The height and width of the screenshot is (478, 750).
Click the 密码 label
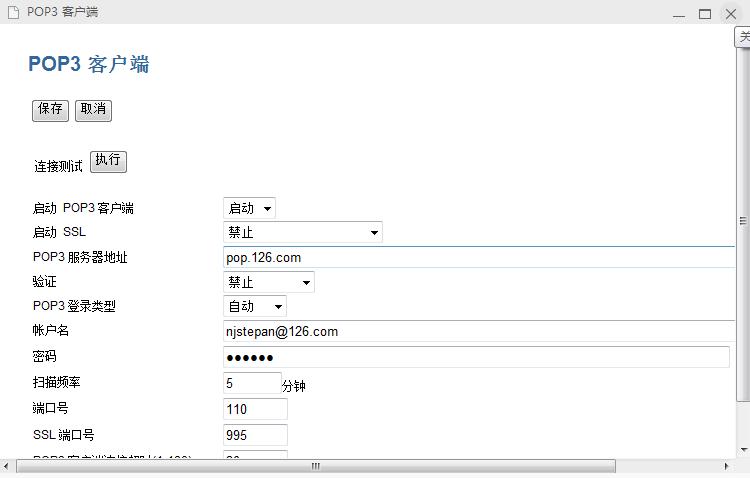click(x=44, y=356)
